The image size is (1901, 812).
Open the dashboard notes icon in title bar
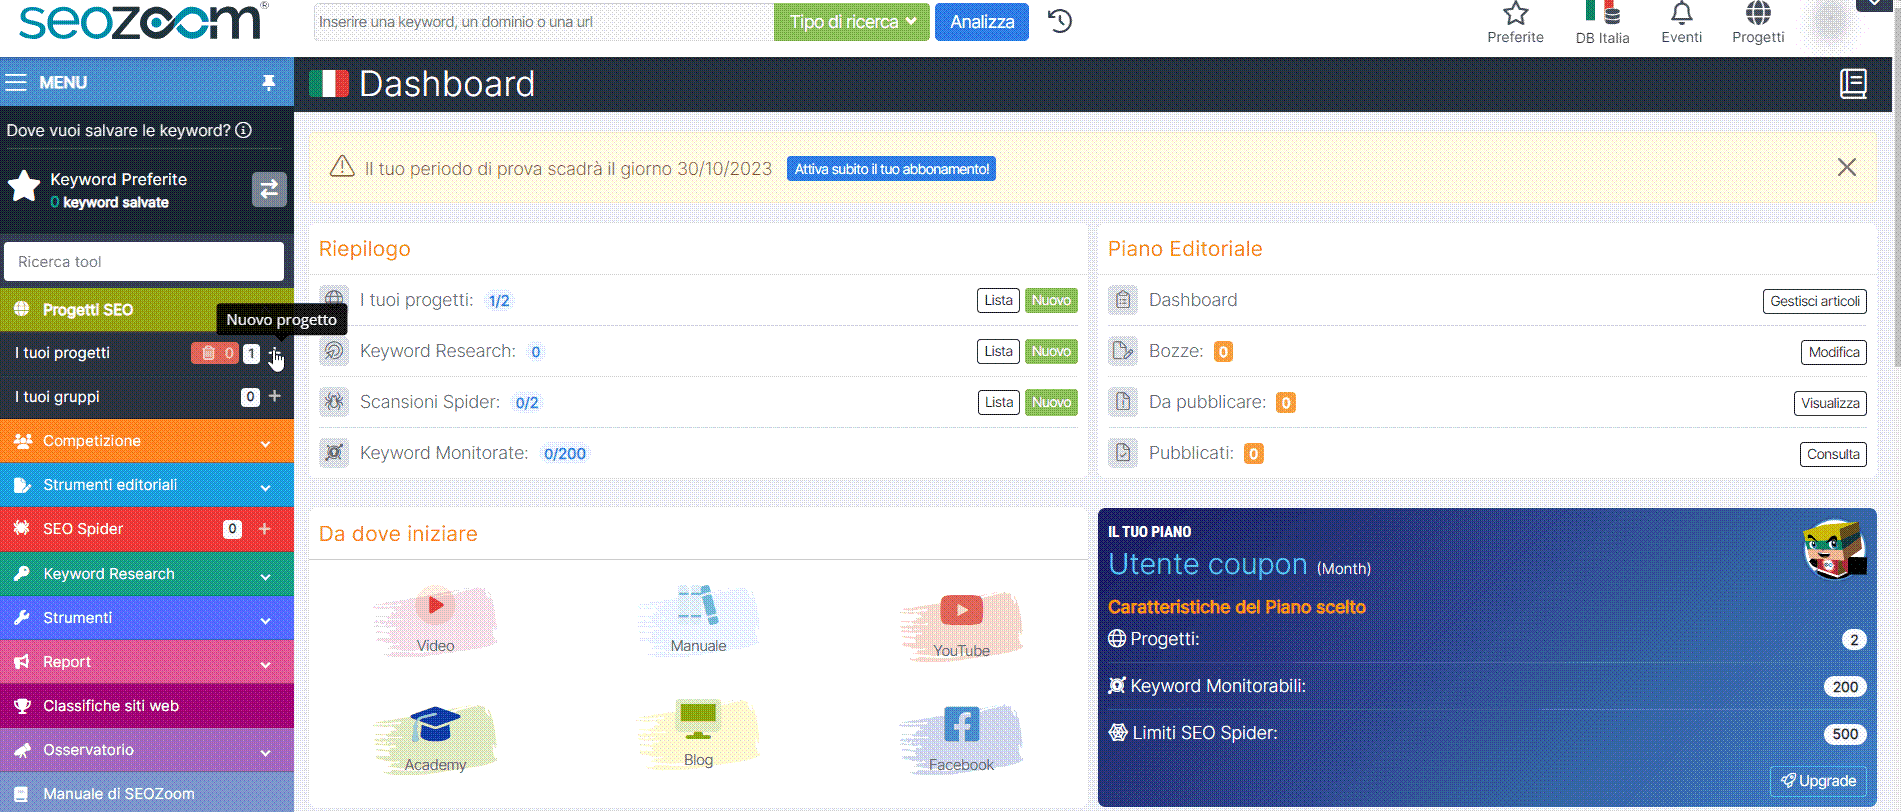point(1853,84)
